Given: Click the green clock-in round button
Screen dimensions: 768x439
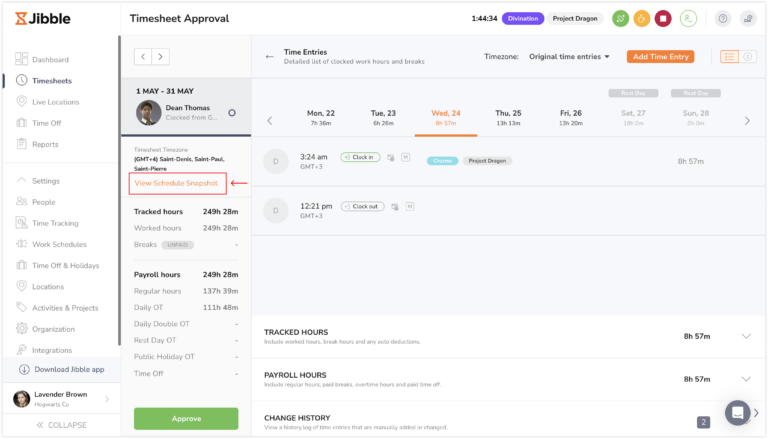Looking at the screenshot, I should coord(621,19).
